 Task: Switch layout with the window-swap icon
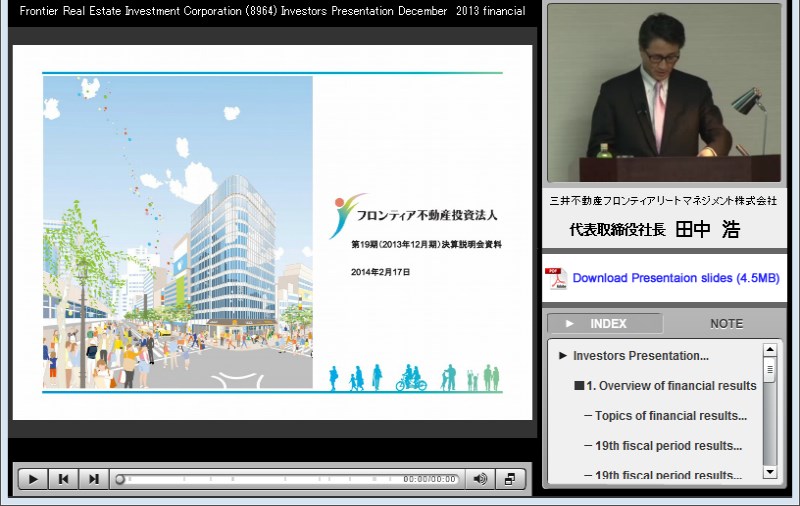(509, 479)
